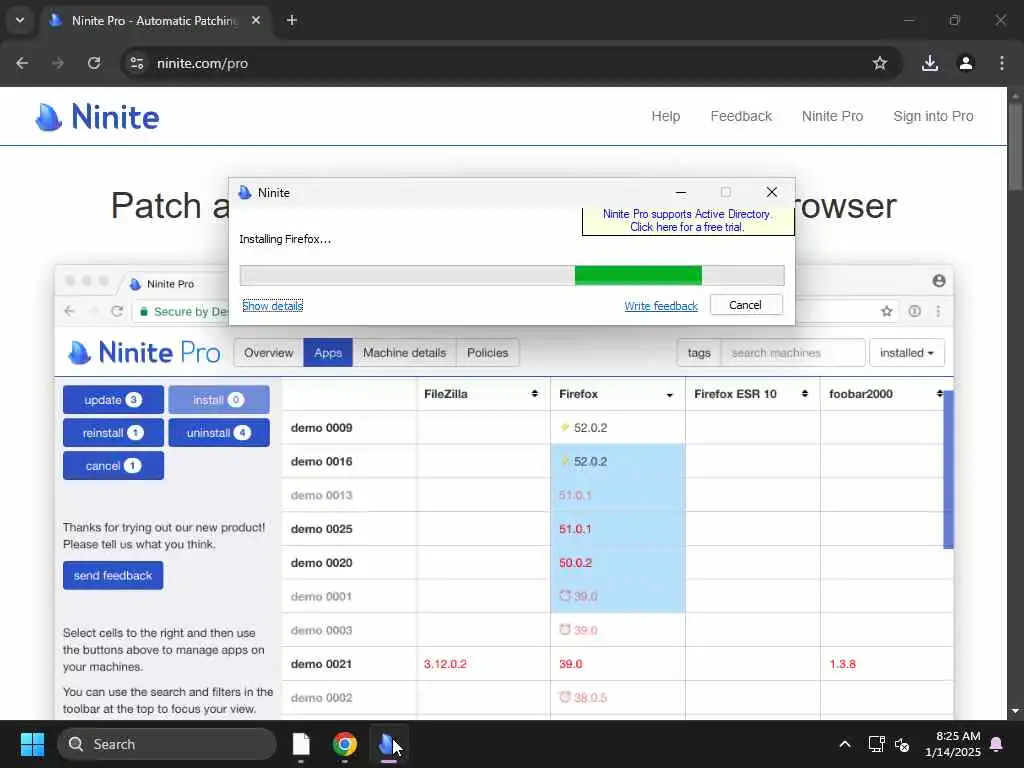The image size is (1024, 768).
Task: Open Chrome's three-dot menu
Action: [x=1002, y=63]
